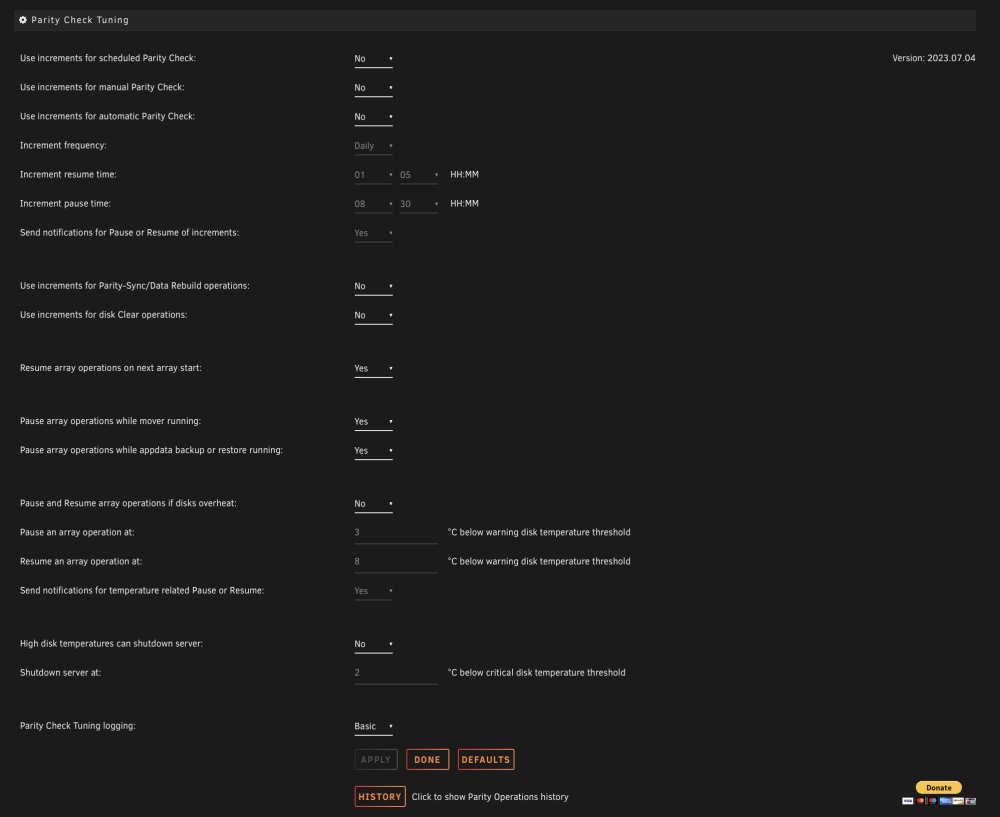This screenshot has width=1000, height=817.
Task: Click the Shutdown server at field
Action: pyautogui.click(x=396, y=673)
